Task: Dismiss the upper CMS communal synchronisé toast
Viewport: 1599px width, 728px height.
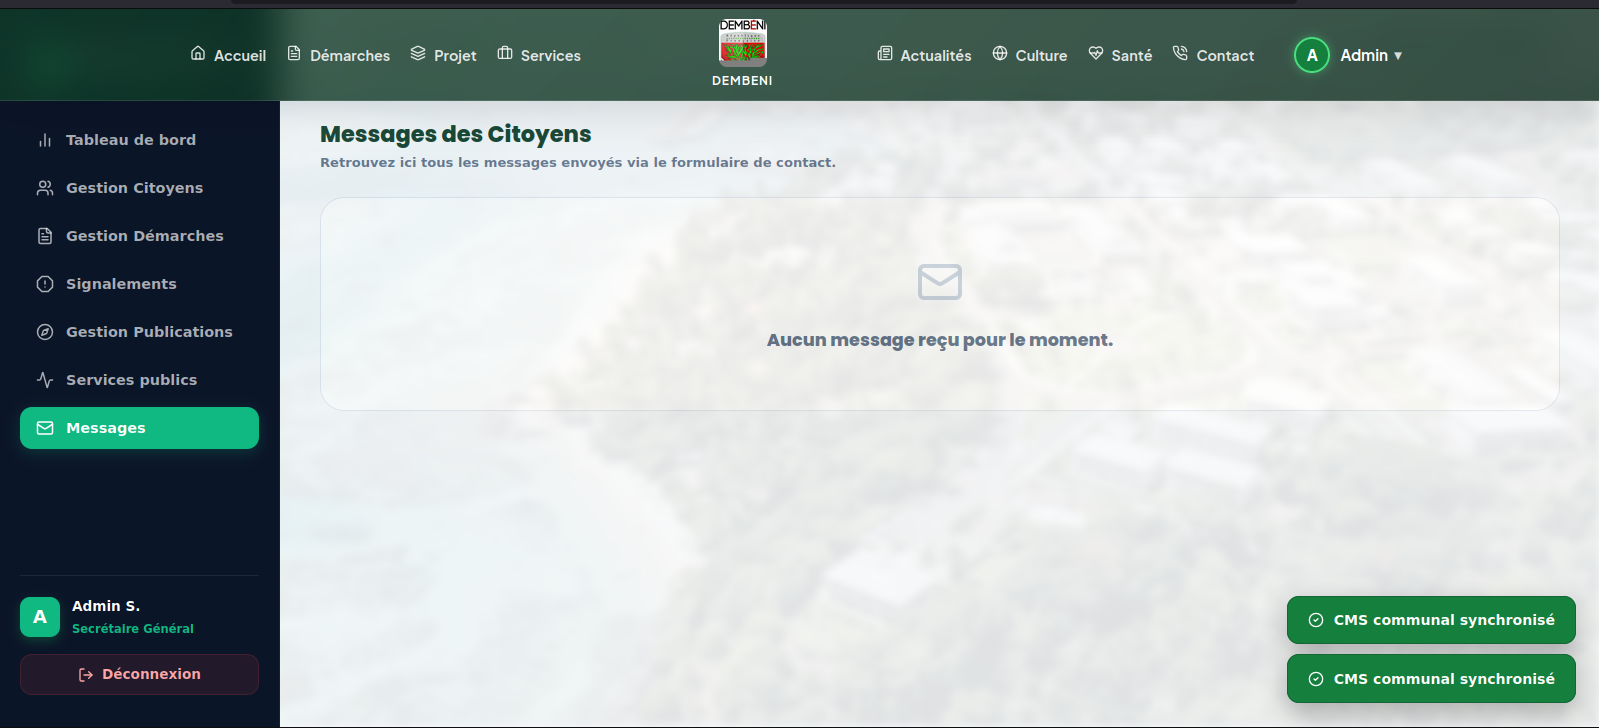Action: click(x=1431, y=620)
